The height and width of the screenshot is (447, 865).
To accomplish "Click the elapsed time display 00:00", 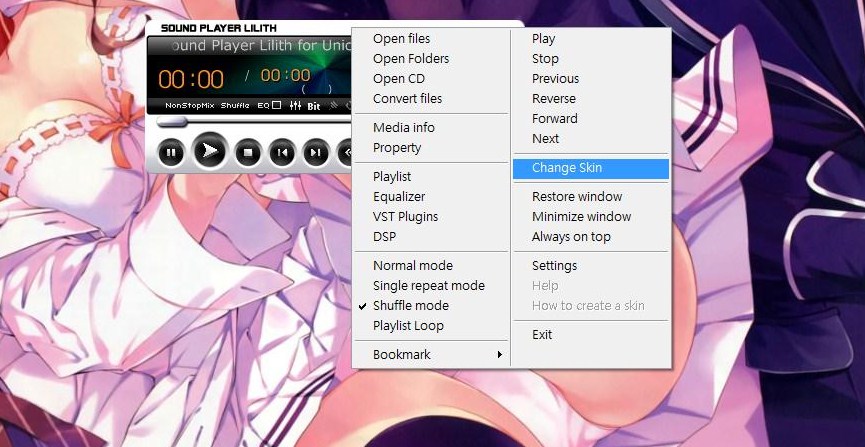I will click(191, 79).
